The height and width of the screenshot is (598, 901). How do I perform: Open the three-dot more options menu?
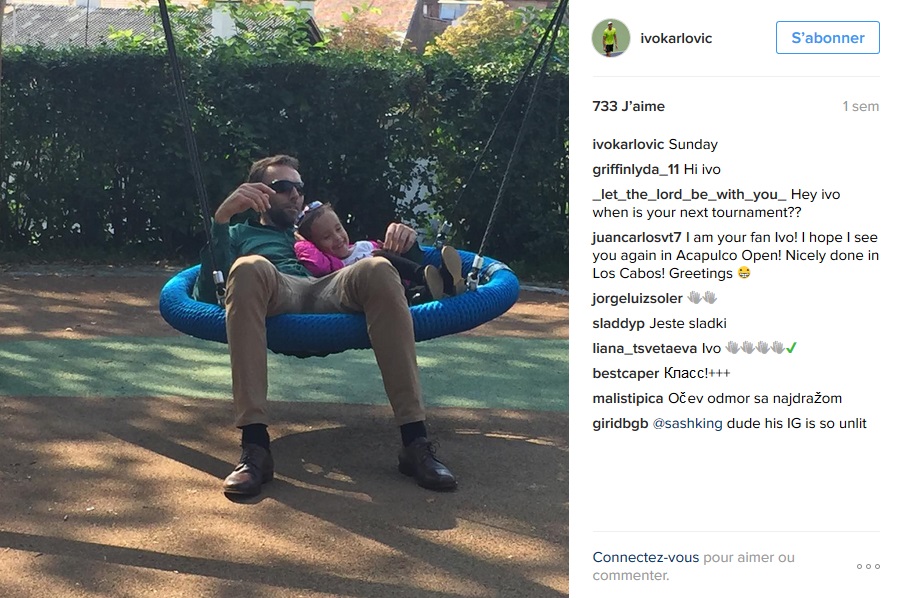pos(868,566)
